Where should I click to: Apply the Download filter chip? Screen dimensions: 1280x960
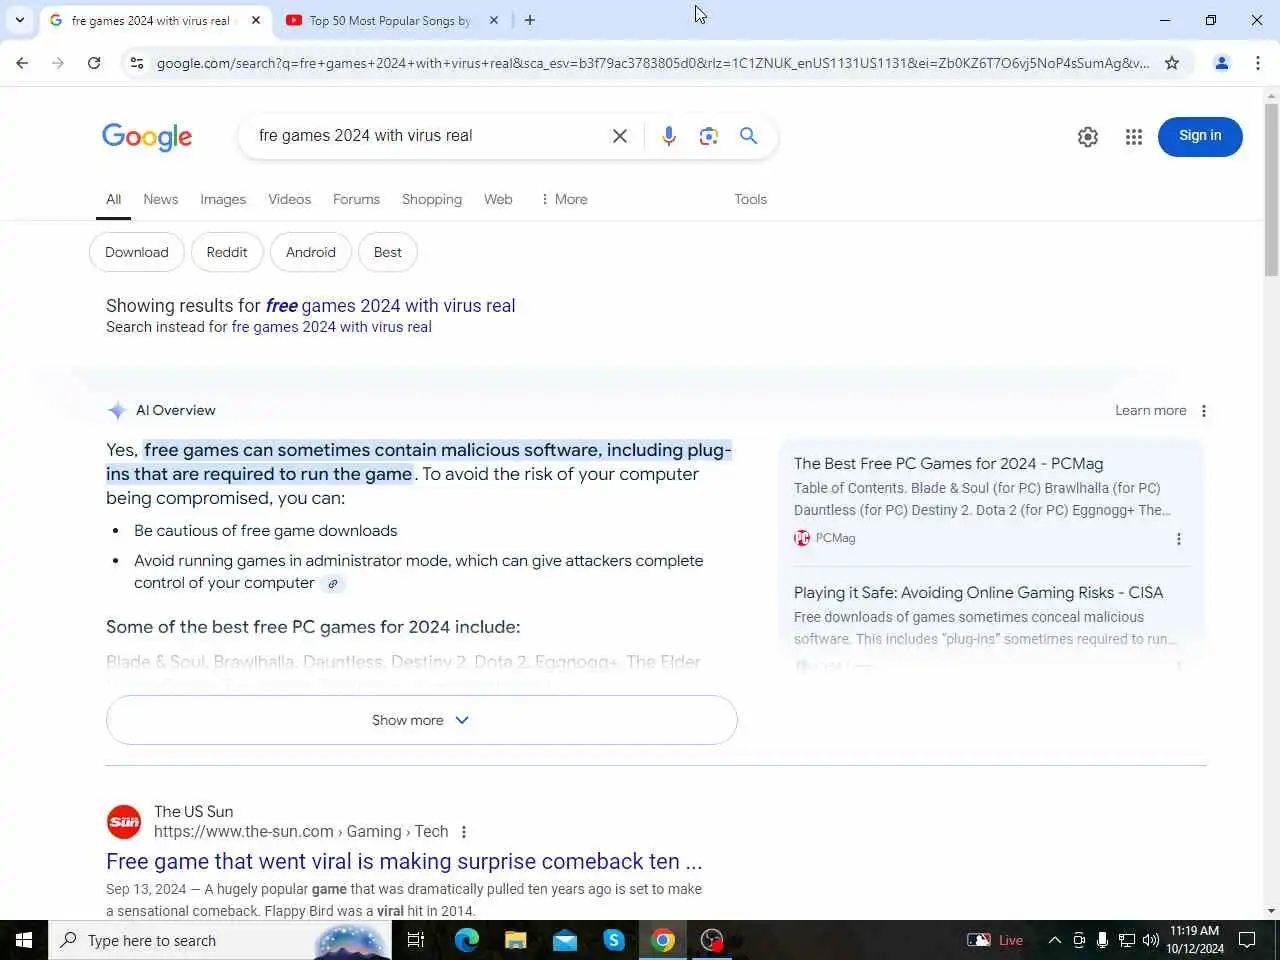click(x=137, y=252)
